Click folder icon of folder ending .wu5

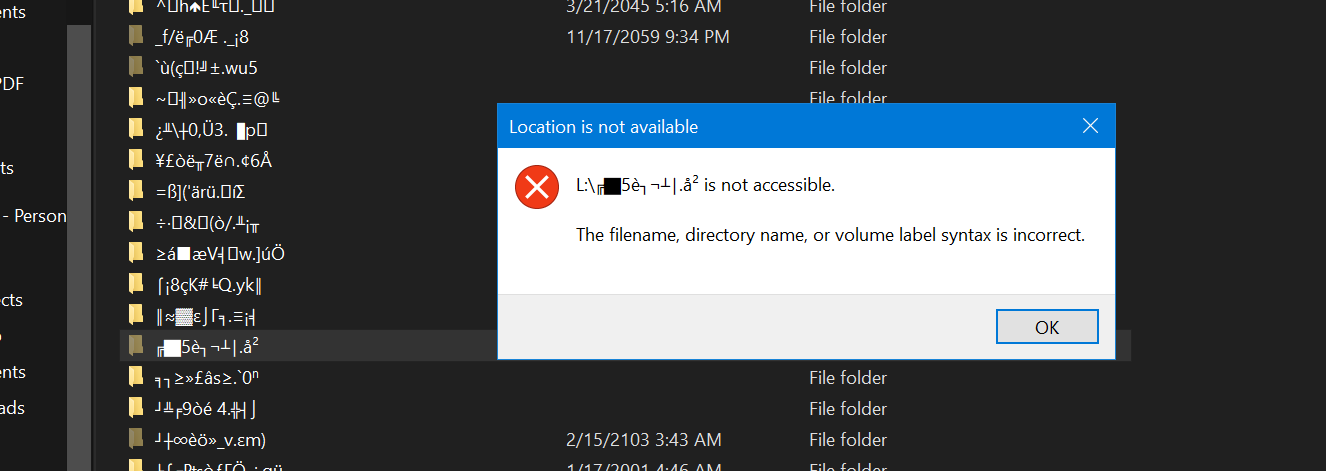(x=137, y=68)
